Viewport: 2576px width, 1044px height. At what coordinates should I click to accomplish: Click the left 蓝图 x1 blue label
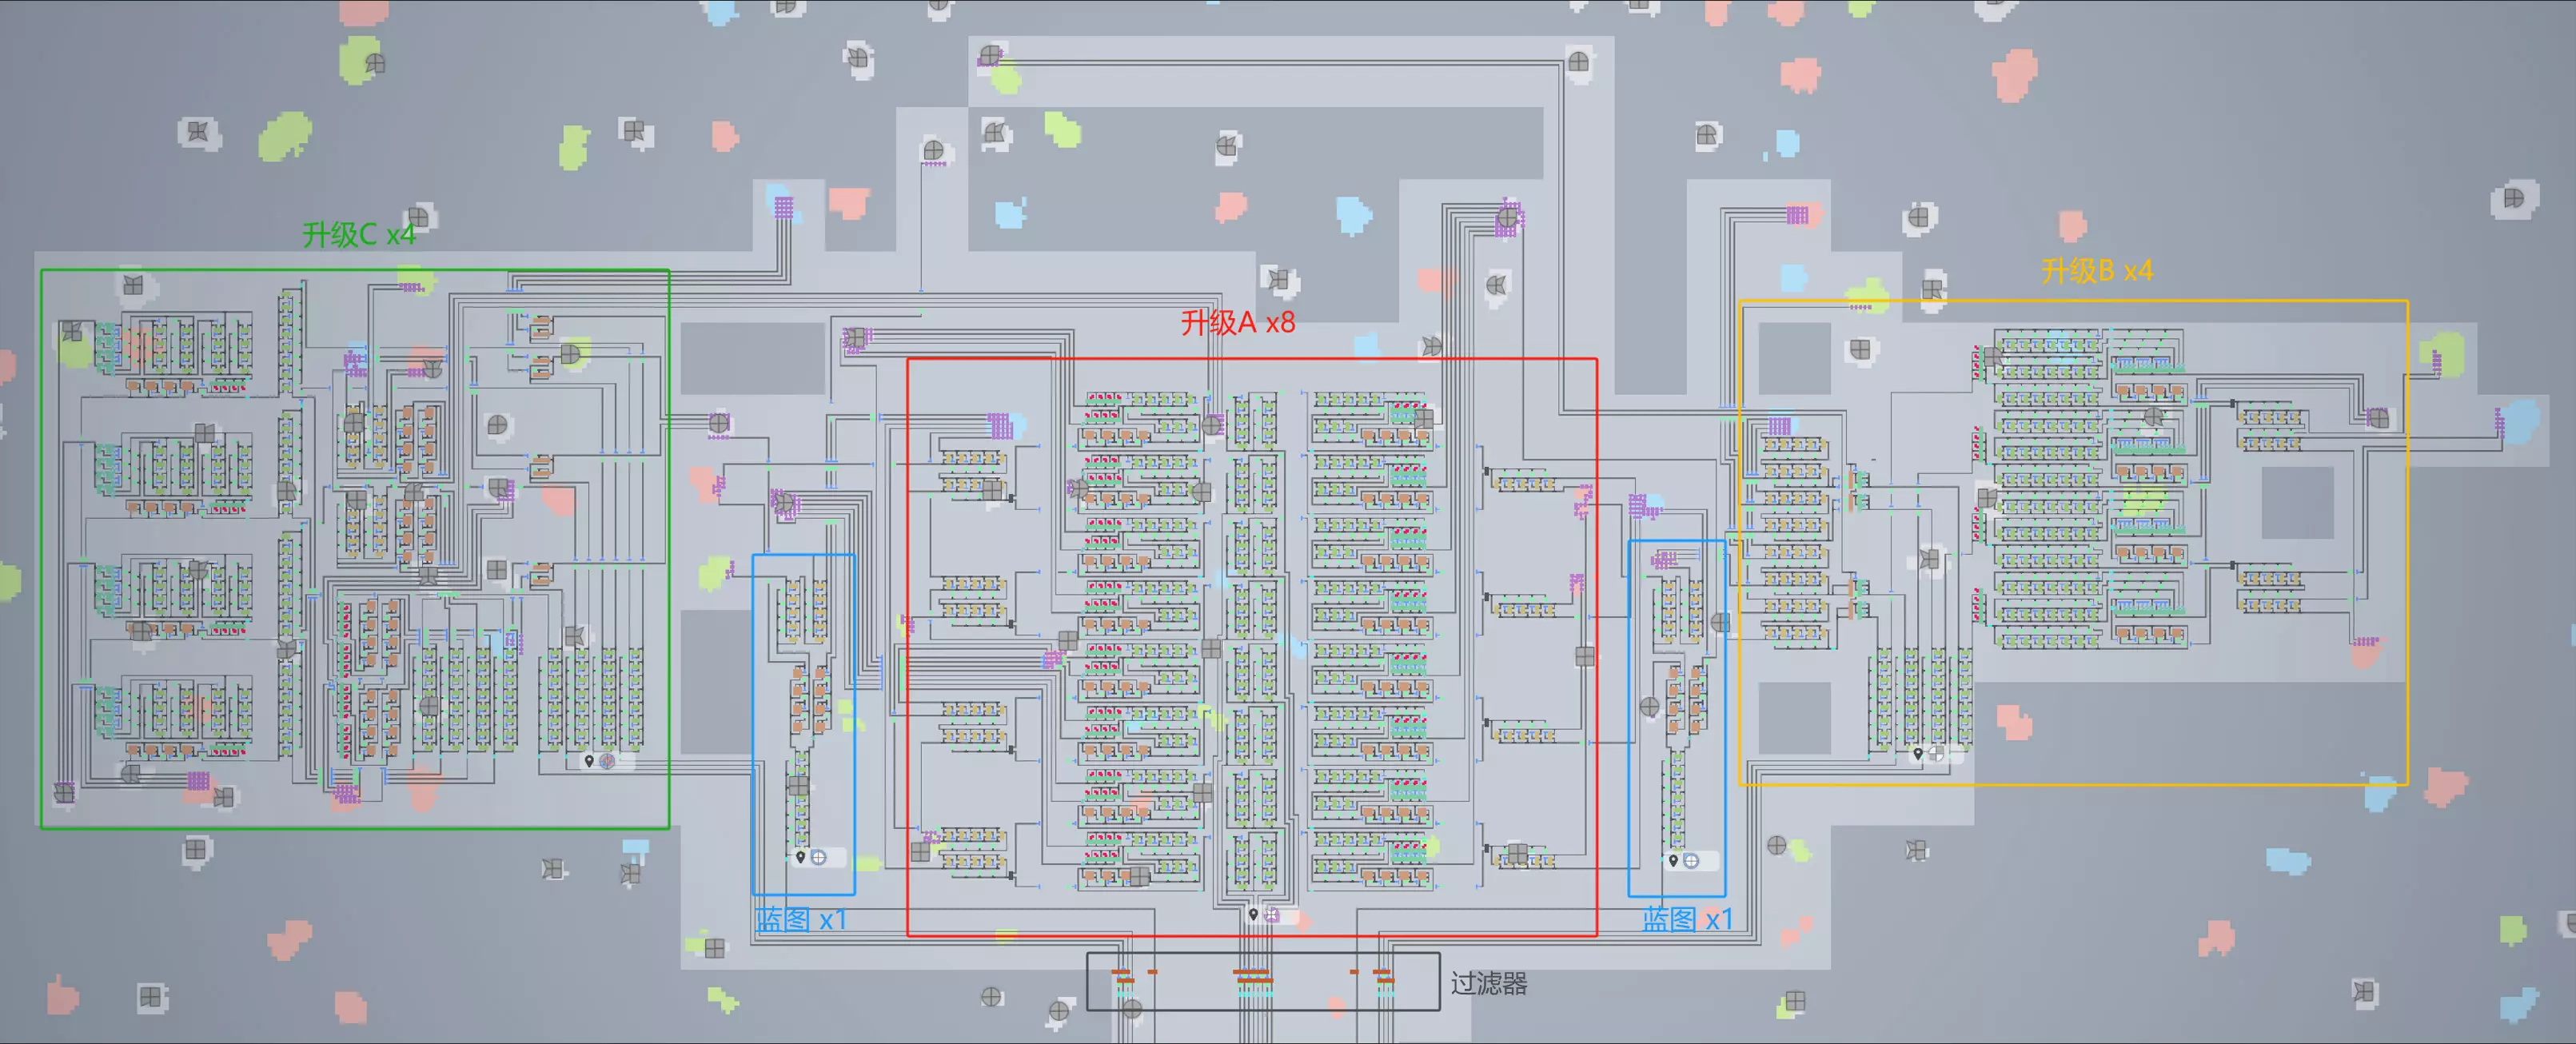pyautogui.click(x=801, y=920)
